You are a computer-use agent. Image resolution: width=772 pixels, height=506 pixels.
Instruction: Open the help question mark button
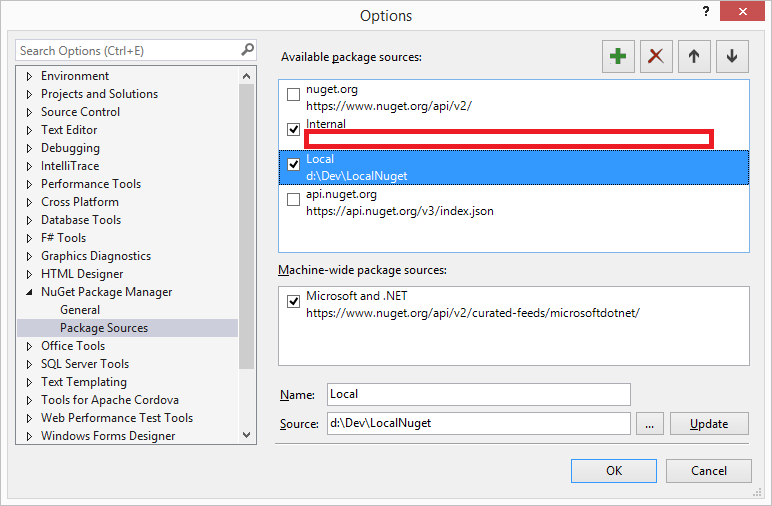(x=706, y=11)
